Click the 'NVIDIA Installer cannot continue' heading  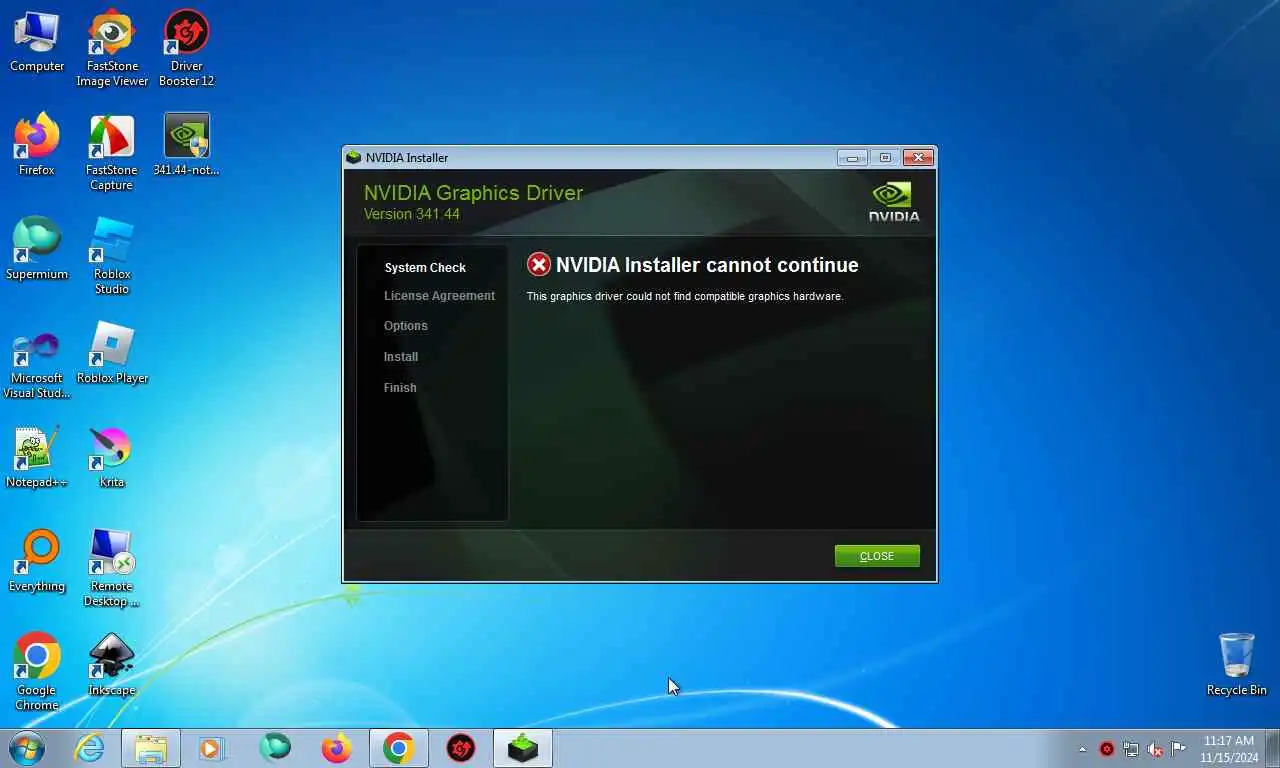(707, 265)
